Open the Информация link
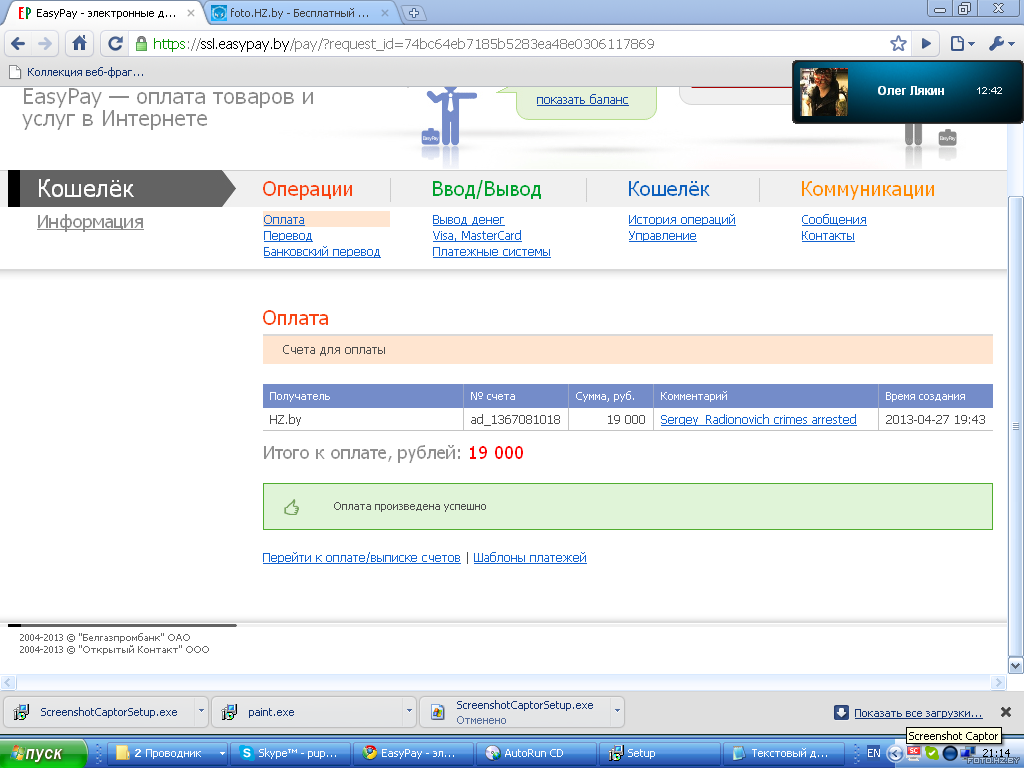This screenshot has width=1024, height=768. point(90,222)
